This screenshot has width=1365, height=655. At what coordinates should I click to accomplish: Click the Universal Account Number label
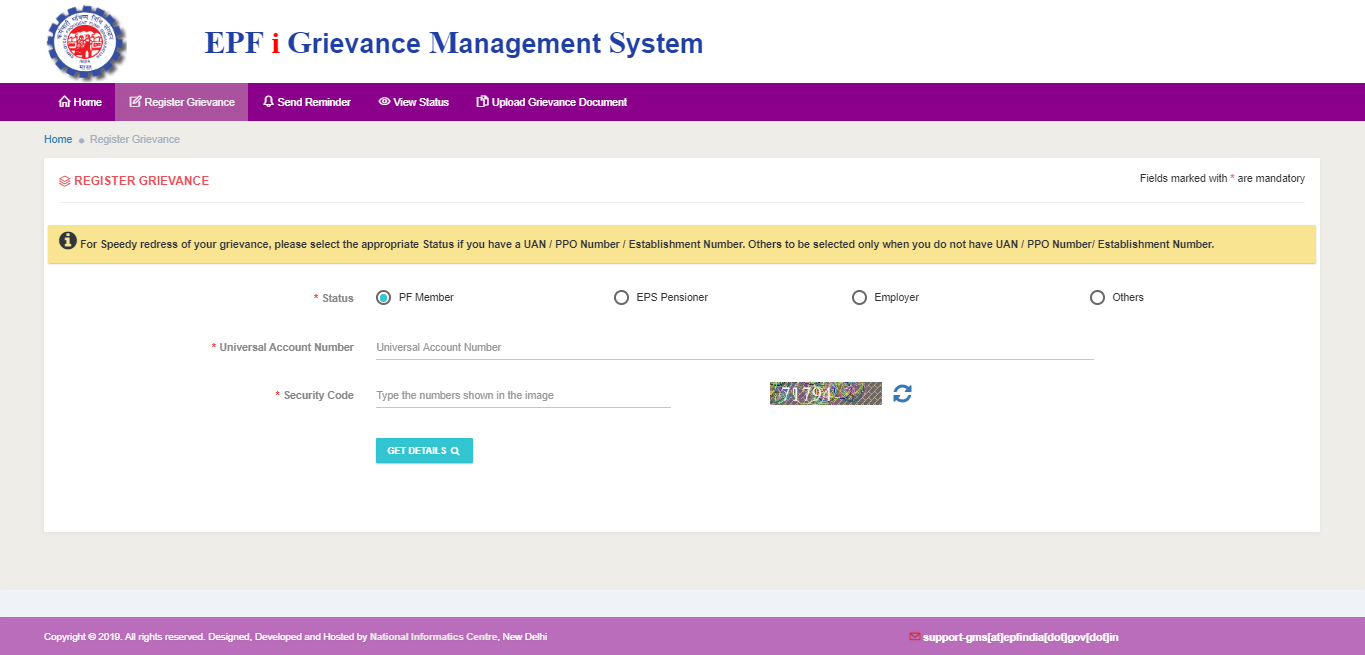283,347
